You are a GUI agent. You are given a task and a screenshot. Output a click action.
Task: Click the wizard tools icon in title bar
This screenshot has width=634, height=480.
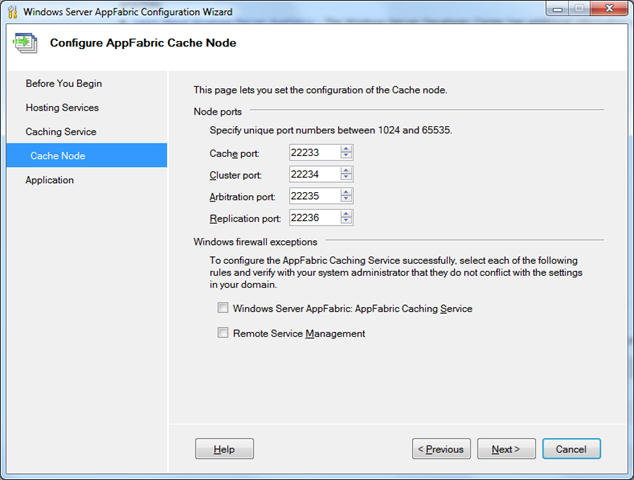[13, 12]
